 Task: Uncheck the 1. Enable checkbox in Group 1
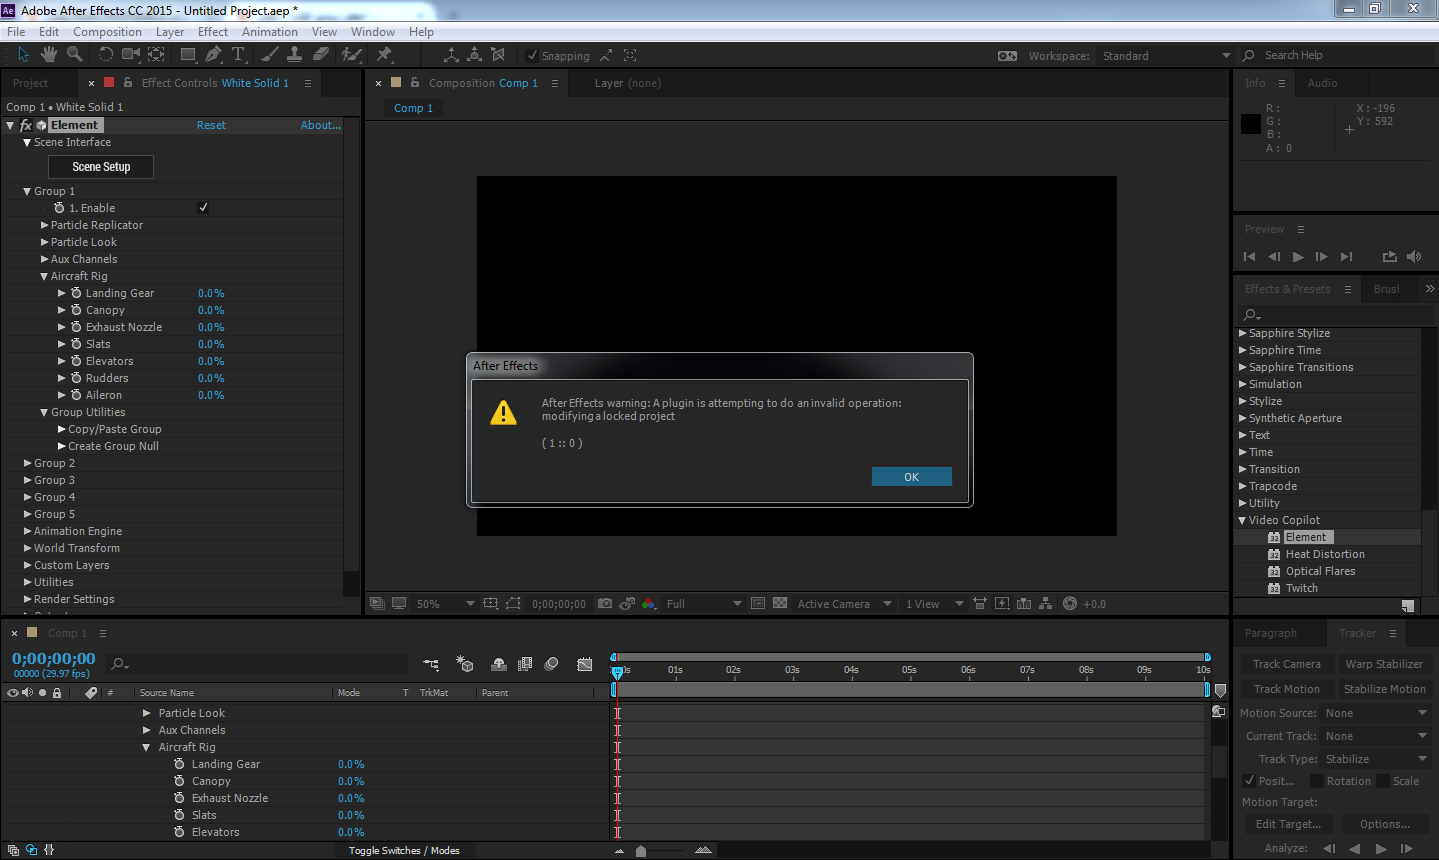(203, 208)
